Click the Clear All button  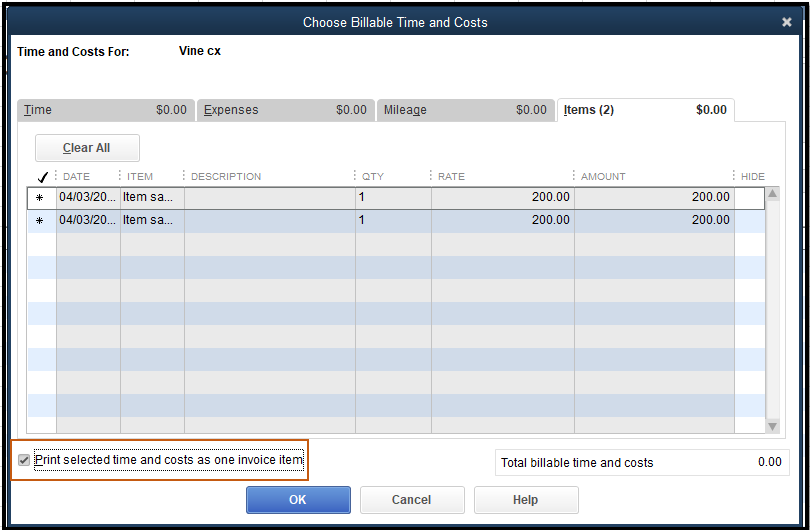point(87,148)
